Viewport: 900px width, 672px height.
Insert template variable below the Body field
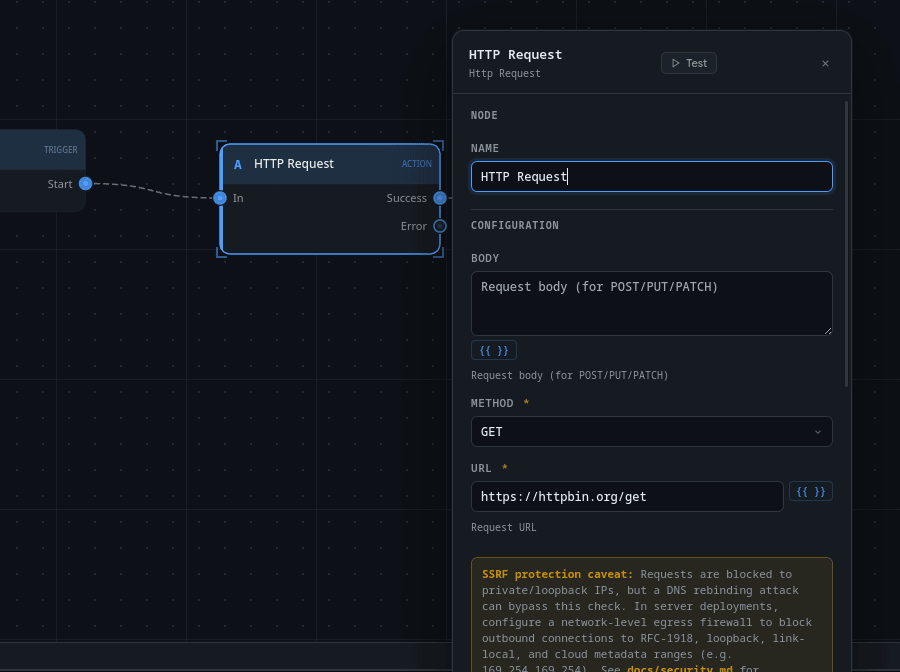[x=494, y=350]
